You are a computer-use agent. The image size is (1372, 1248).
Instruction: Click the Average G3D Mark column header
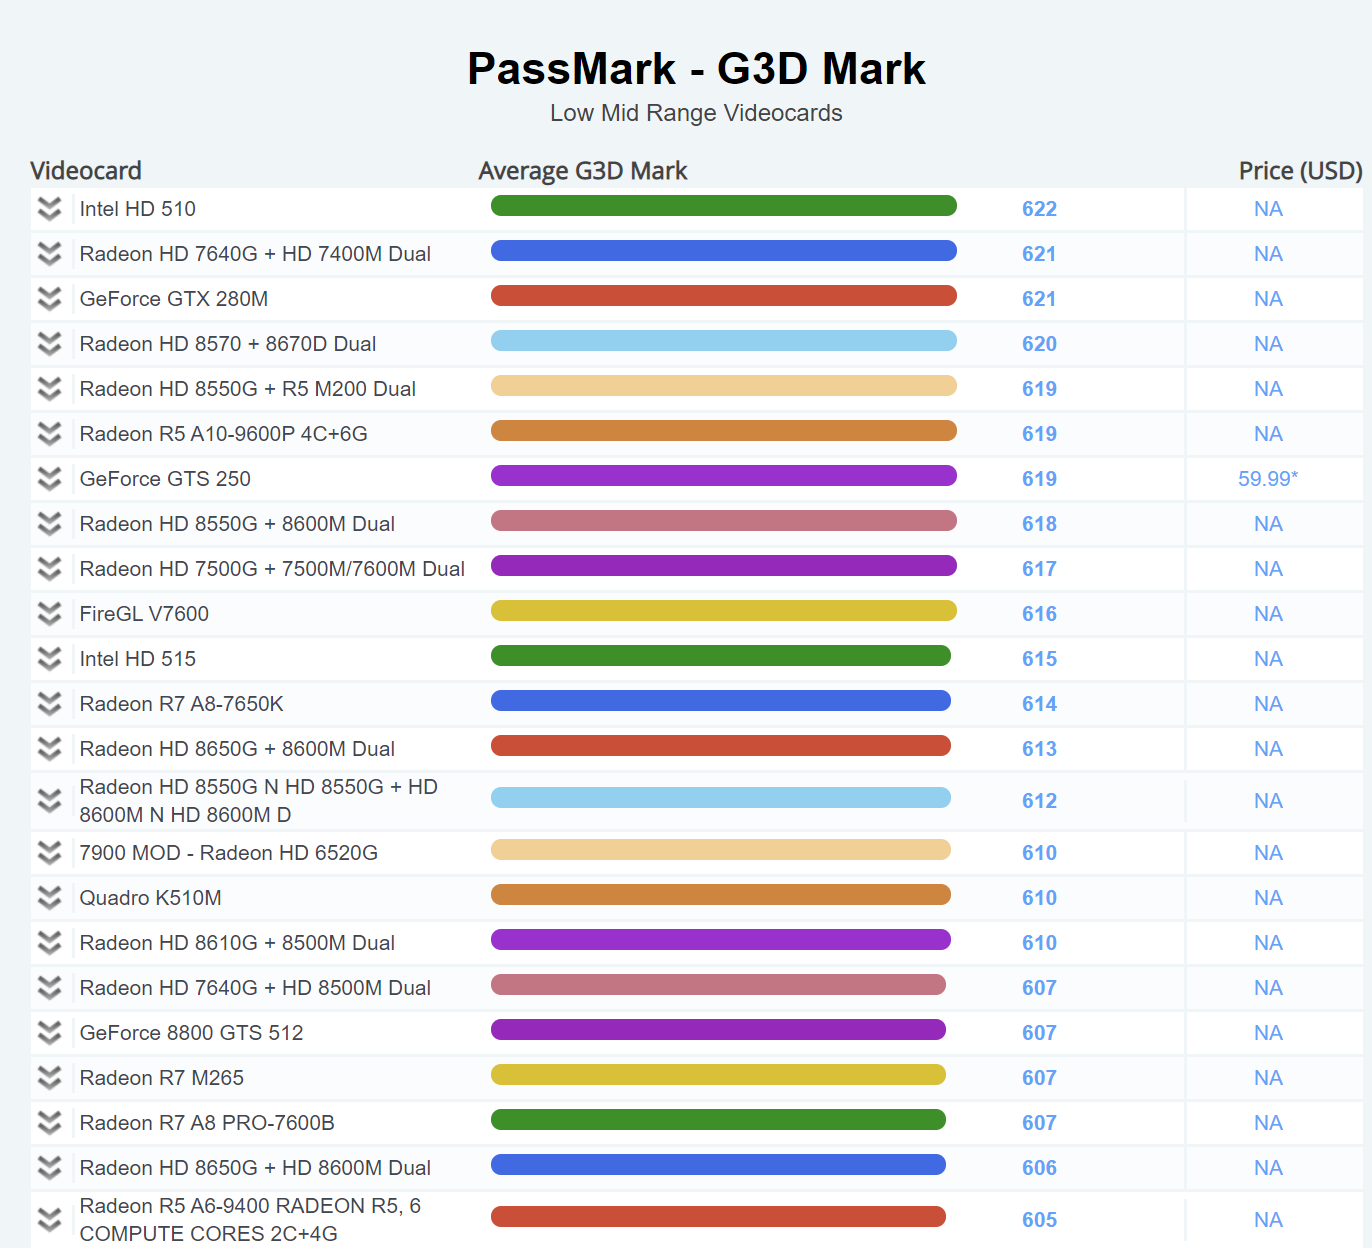582,171
